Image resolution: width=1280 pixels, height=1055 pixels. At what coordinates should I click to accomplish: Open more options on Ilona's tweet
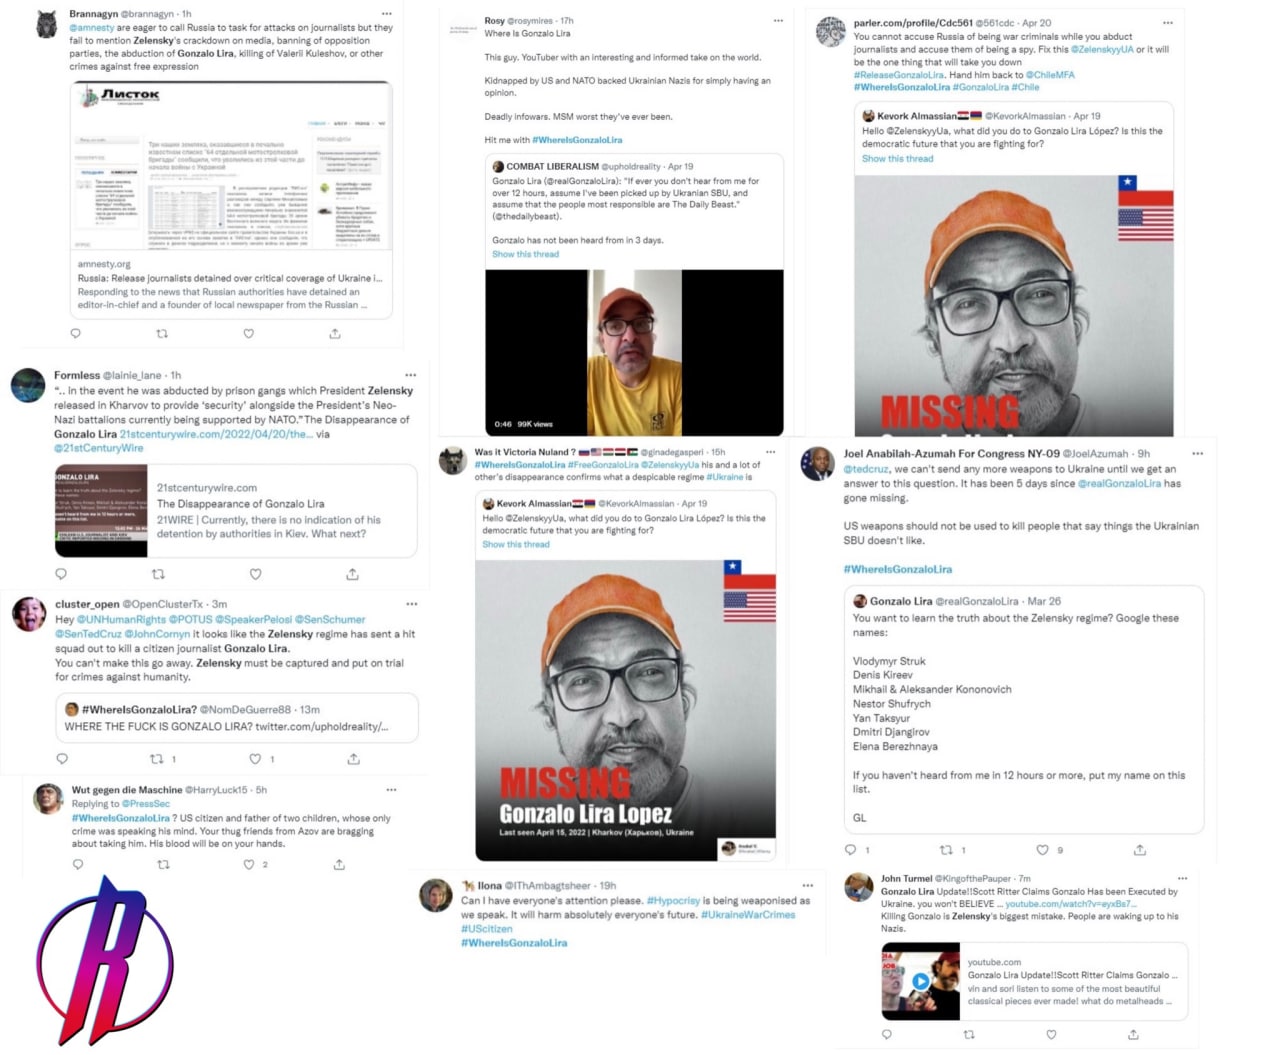[807, 885]
